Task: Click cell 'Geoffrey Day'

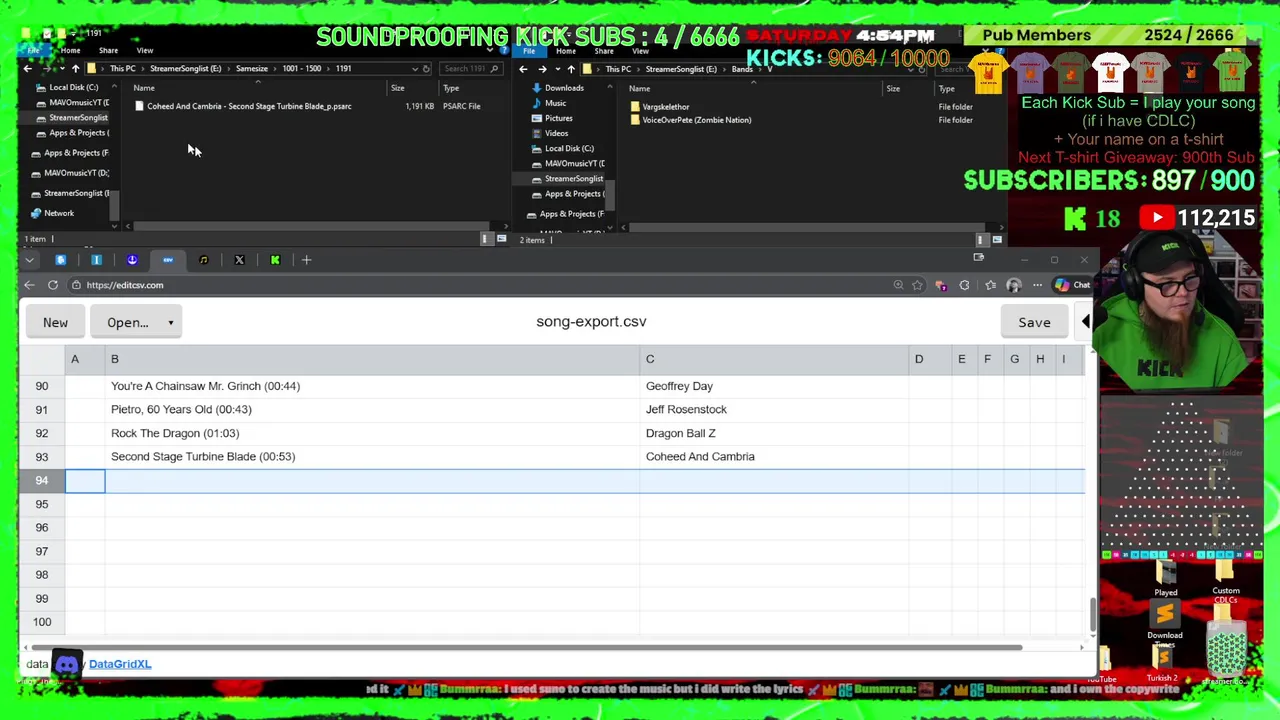Action: [773, 386]
